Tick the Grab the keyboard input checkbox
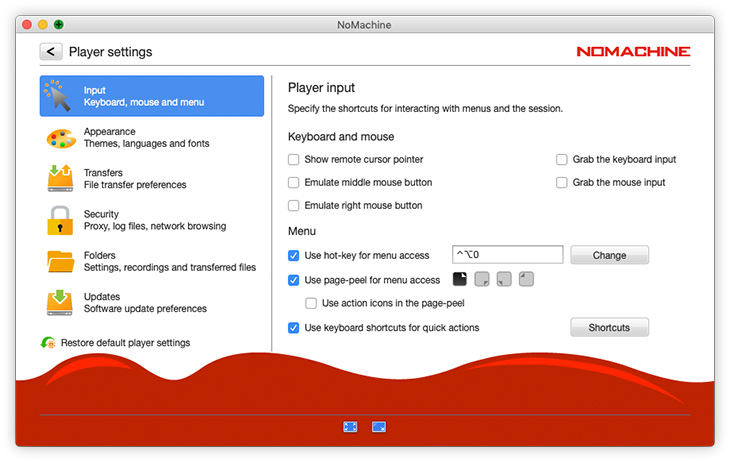 562,159
